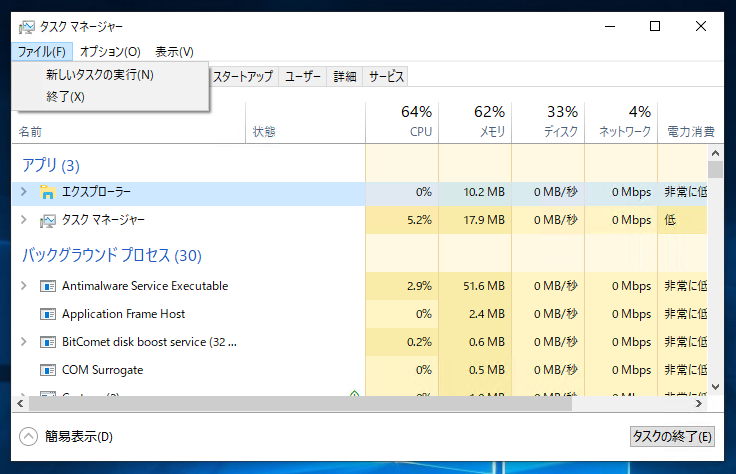Screen dimensions: 736x474
Task: Click the タスクの終了(E) button
Action: point(672,436)
